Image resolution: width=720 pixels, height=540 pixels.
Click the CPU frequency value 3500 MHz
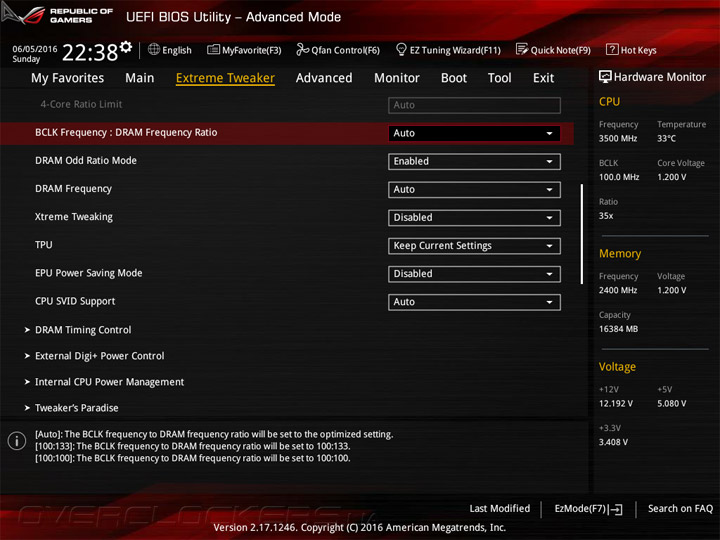pyautogui.click(x=618, y=138)
